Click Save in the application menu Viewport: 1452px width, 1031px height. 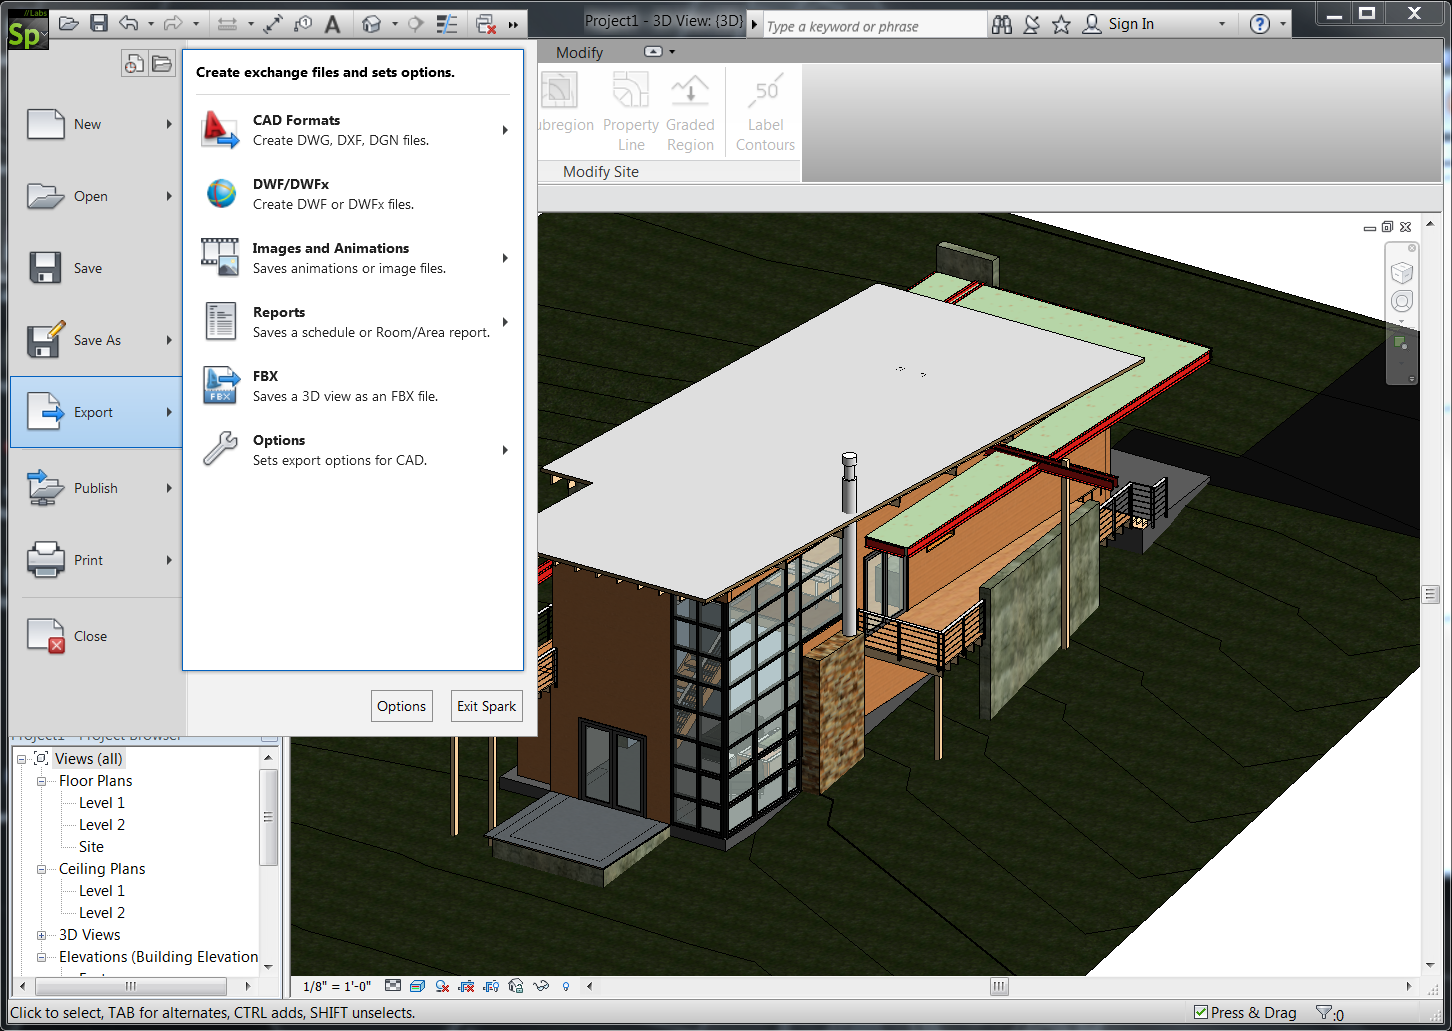click(98, 268)
